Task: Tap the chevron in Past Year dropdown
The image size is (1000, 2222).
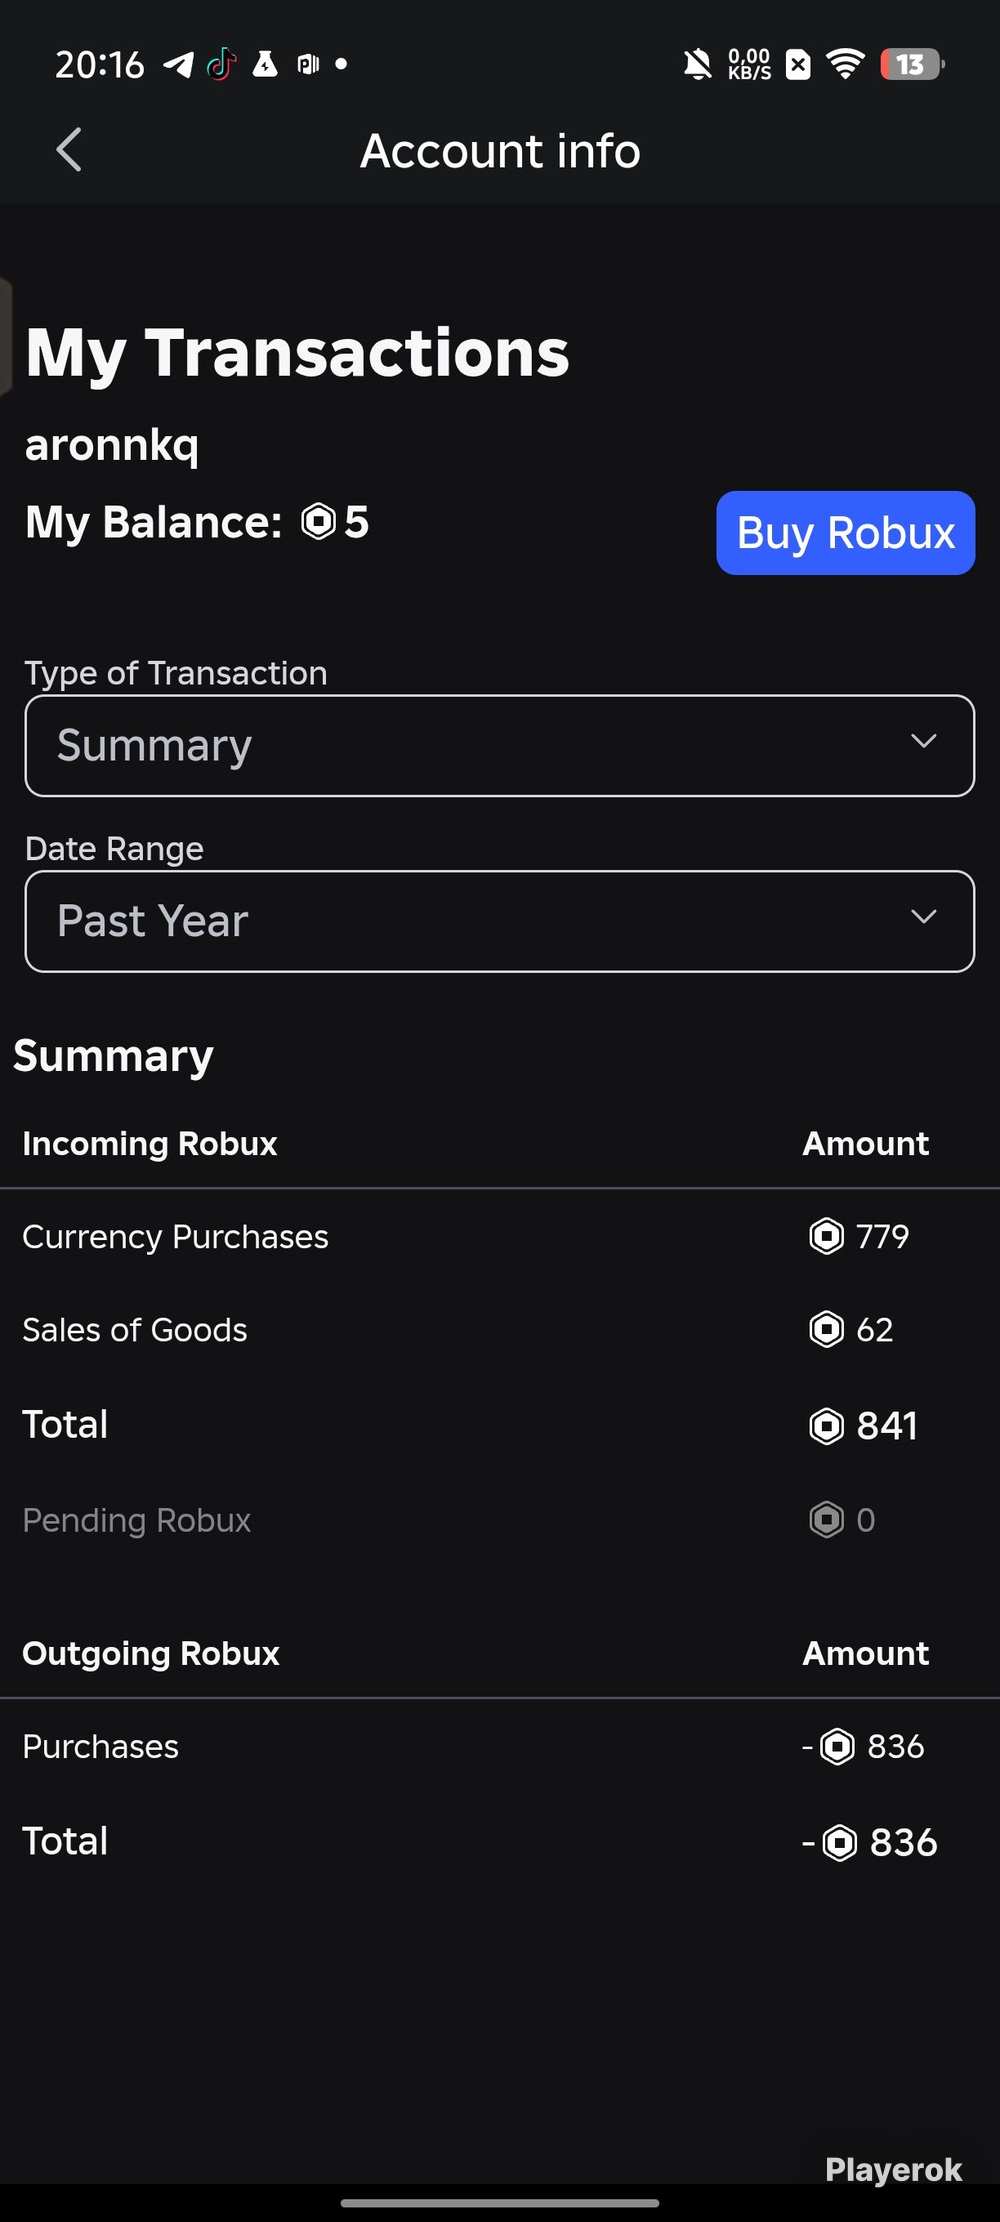Action: [924, 916]
